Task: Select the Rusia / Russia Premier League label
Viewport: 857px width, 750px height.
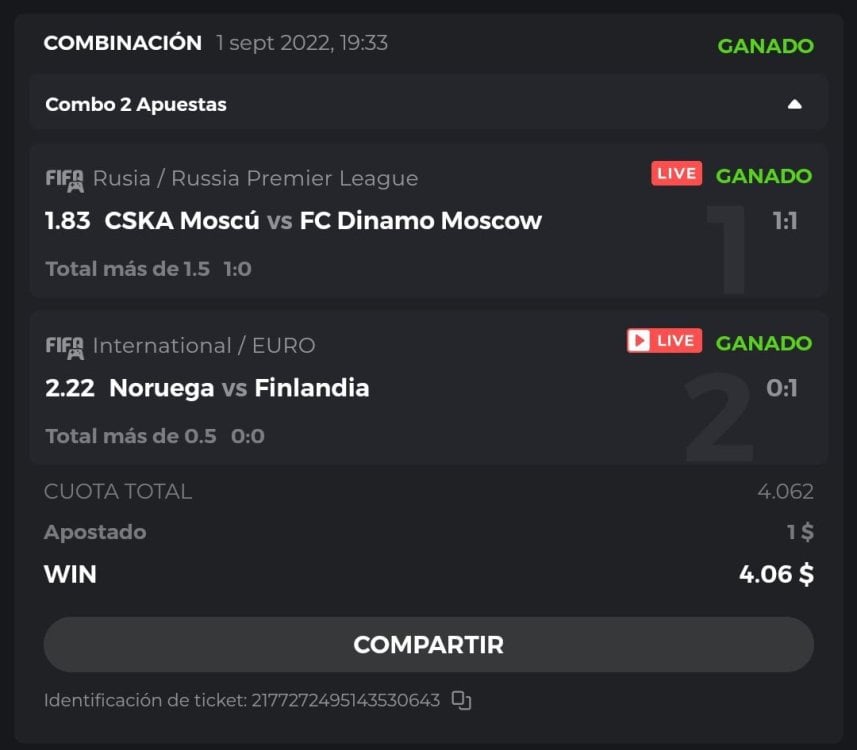Action: pyautogui.click(x=255, y=178)
